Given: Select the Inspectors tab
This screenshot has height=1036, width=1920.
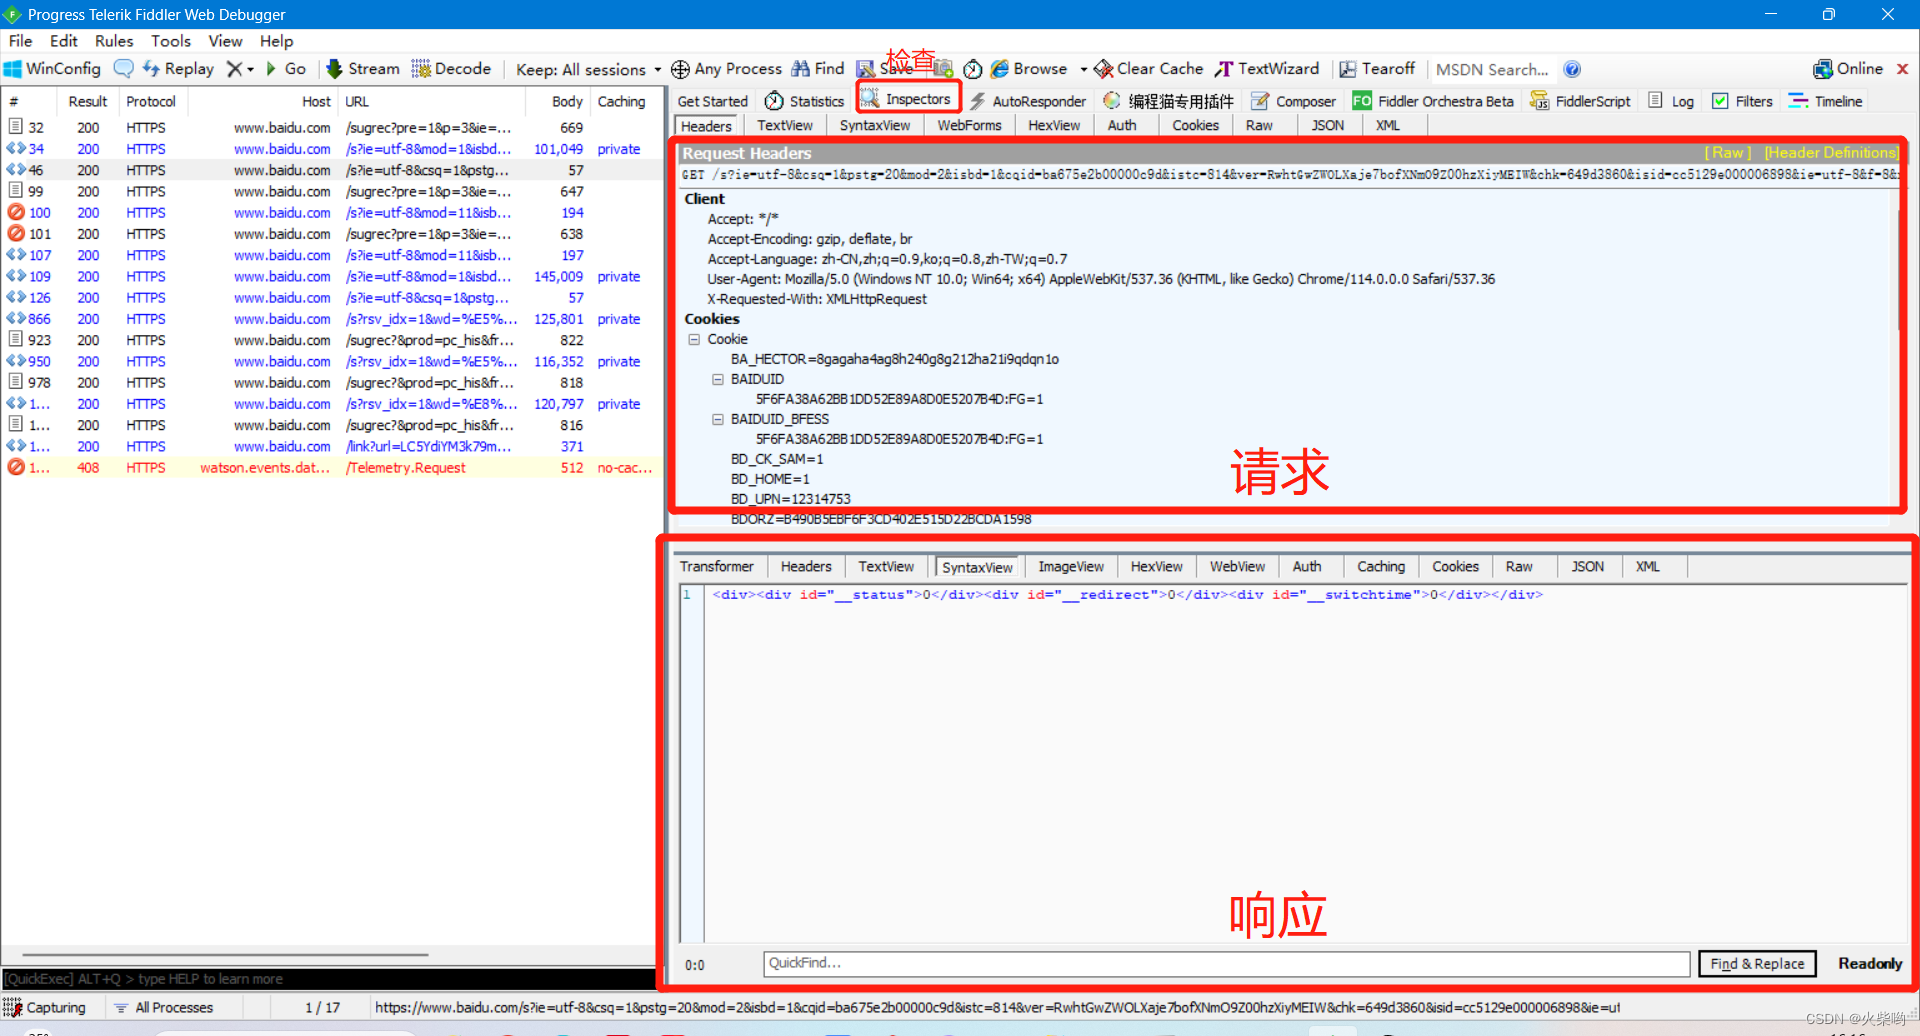Looking at the screenshot, I should (x=907, y=99).
